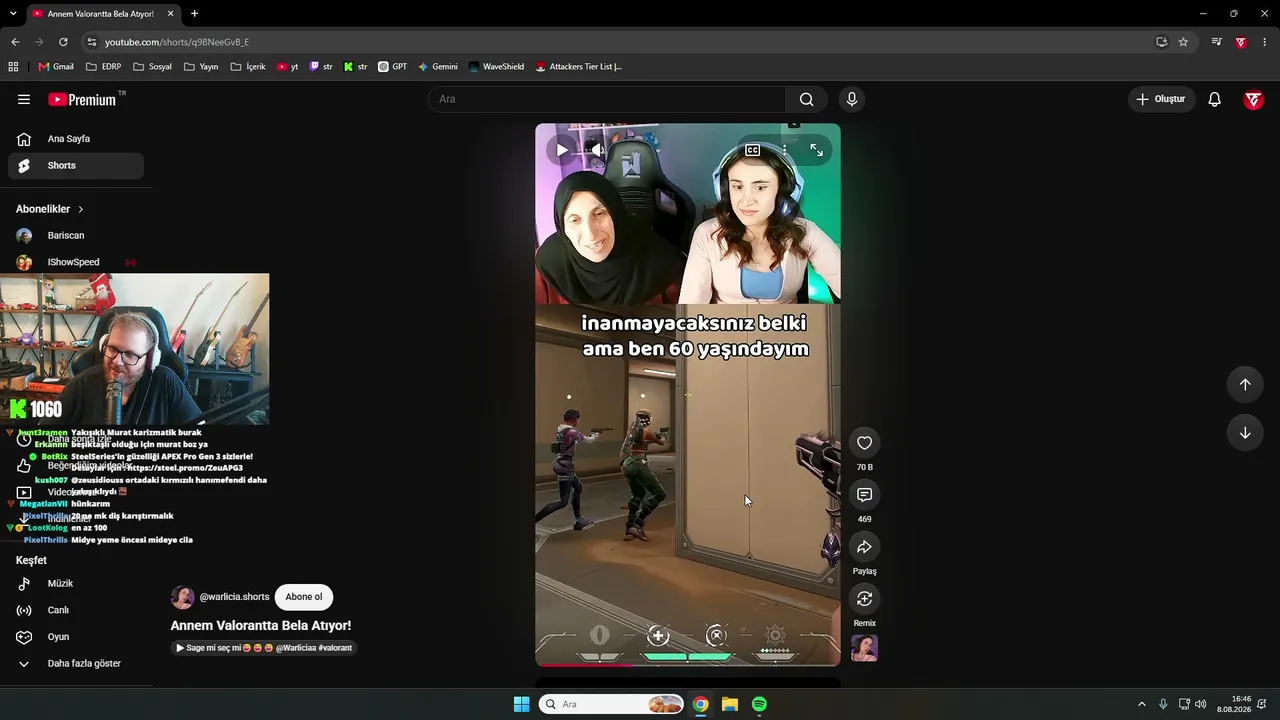Image resolution: width=1280 pixels, height=720 pixels.
Task: Enter fullscreen on the Shorts player
Action: point(817,150)
